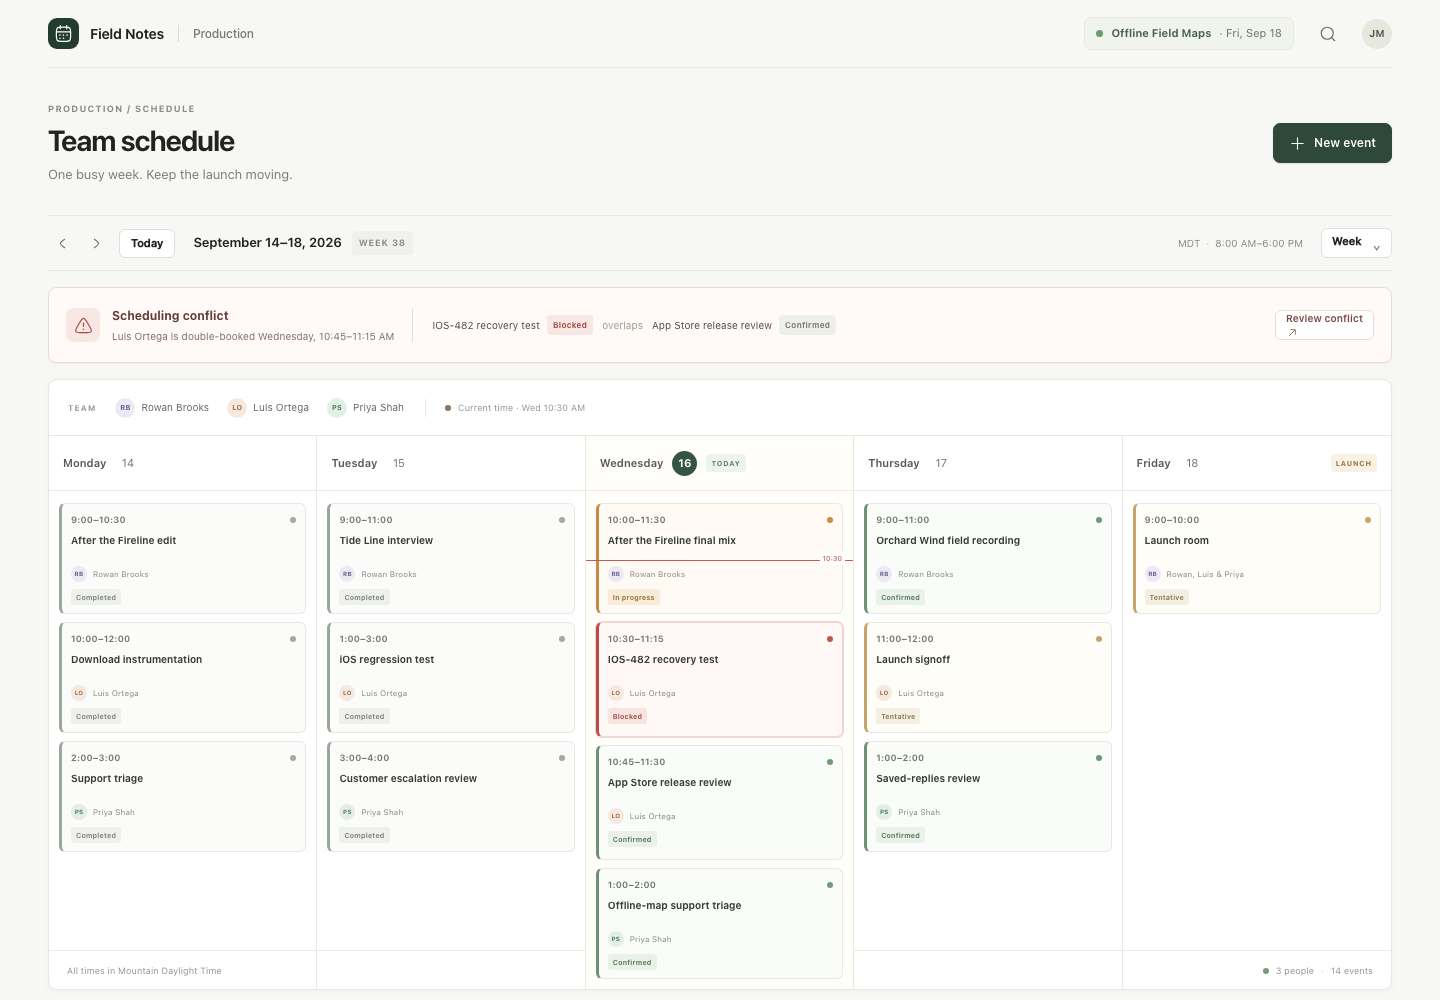Open search with the magnifier icon
The image size is (1440, 1000).
1328,34
